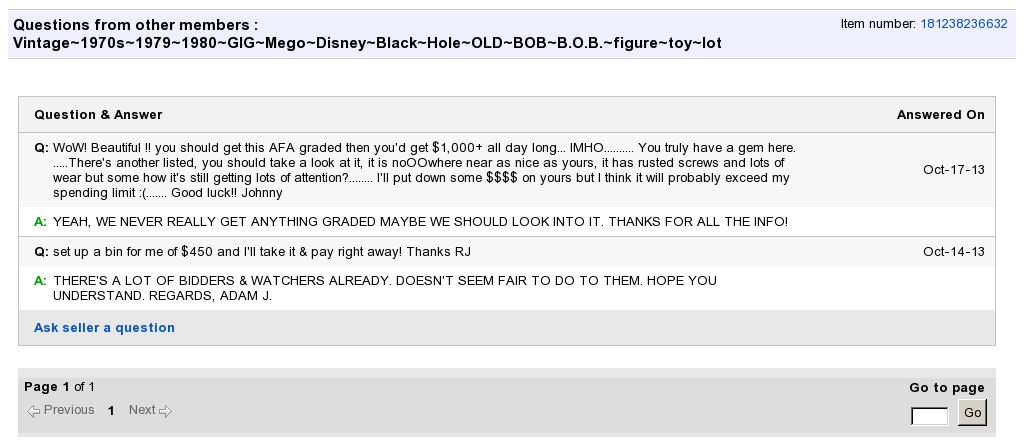The height and width of the screenshot is (447, 1024).
Task: Click the right arrow icon beside Next
Action: [165, 411]
